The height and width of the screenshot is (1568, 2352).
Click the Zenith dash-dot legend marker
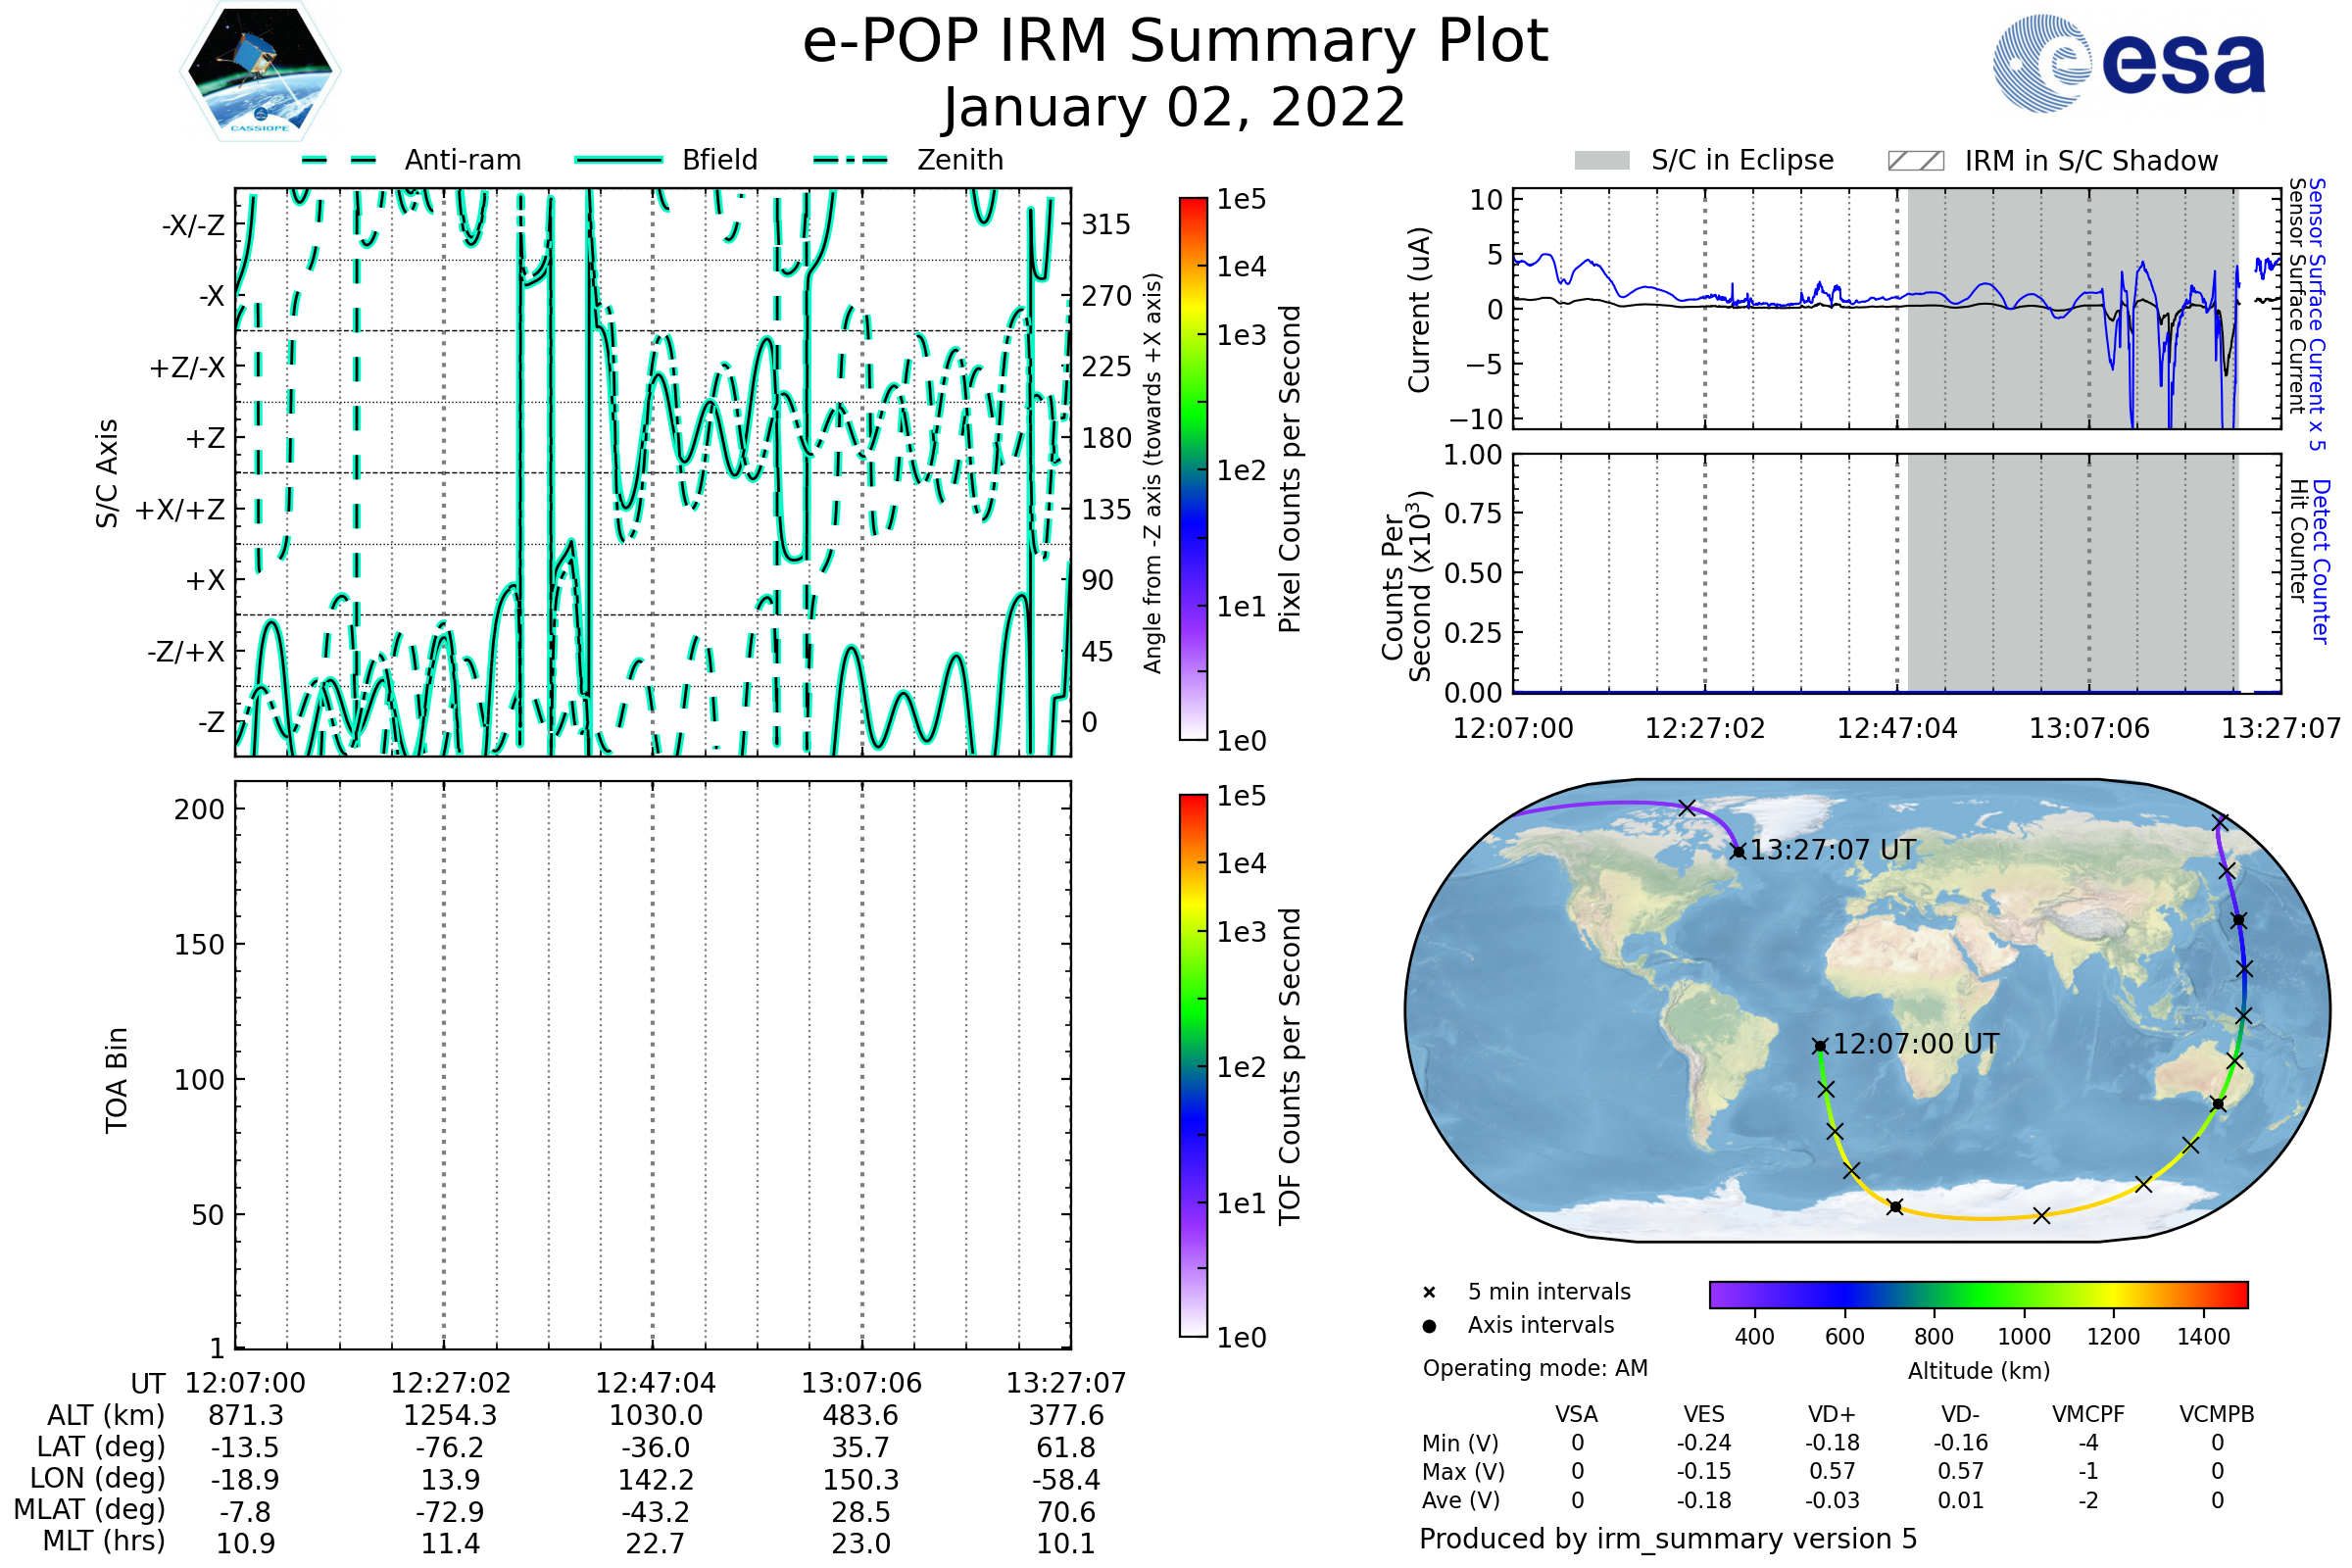tap(851, 160)
